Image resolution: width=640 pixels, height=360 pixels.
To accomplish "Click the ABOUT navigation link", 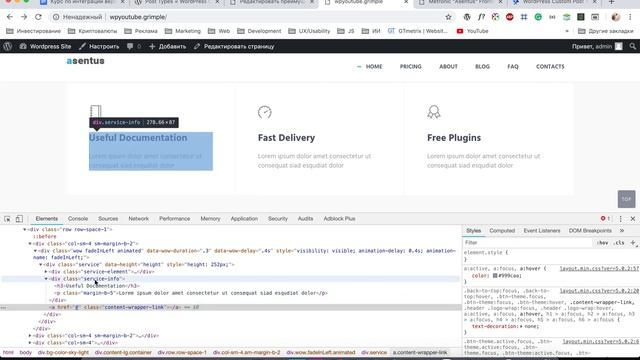I will 448,67.
